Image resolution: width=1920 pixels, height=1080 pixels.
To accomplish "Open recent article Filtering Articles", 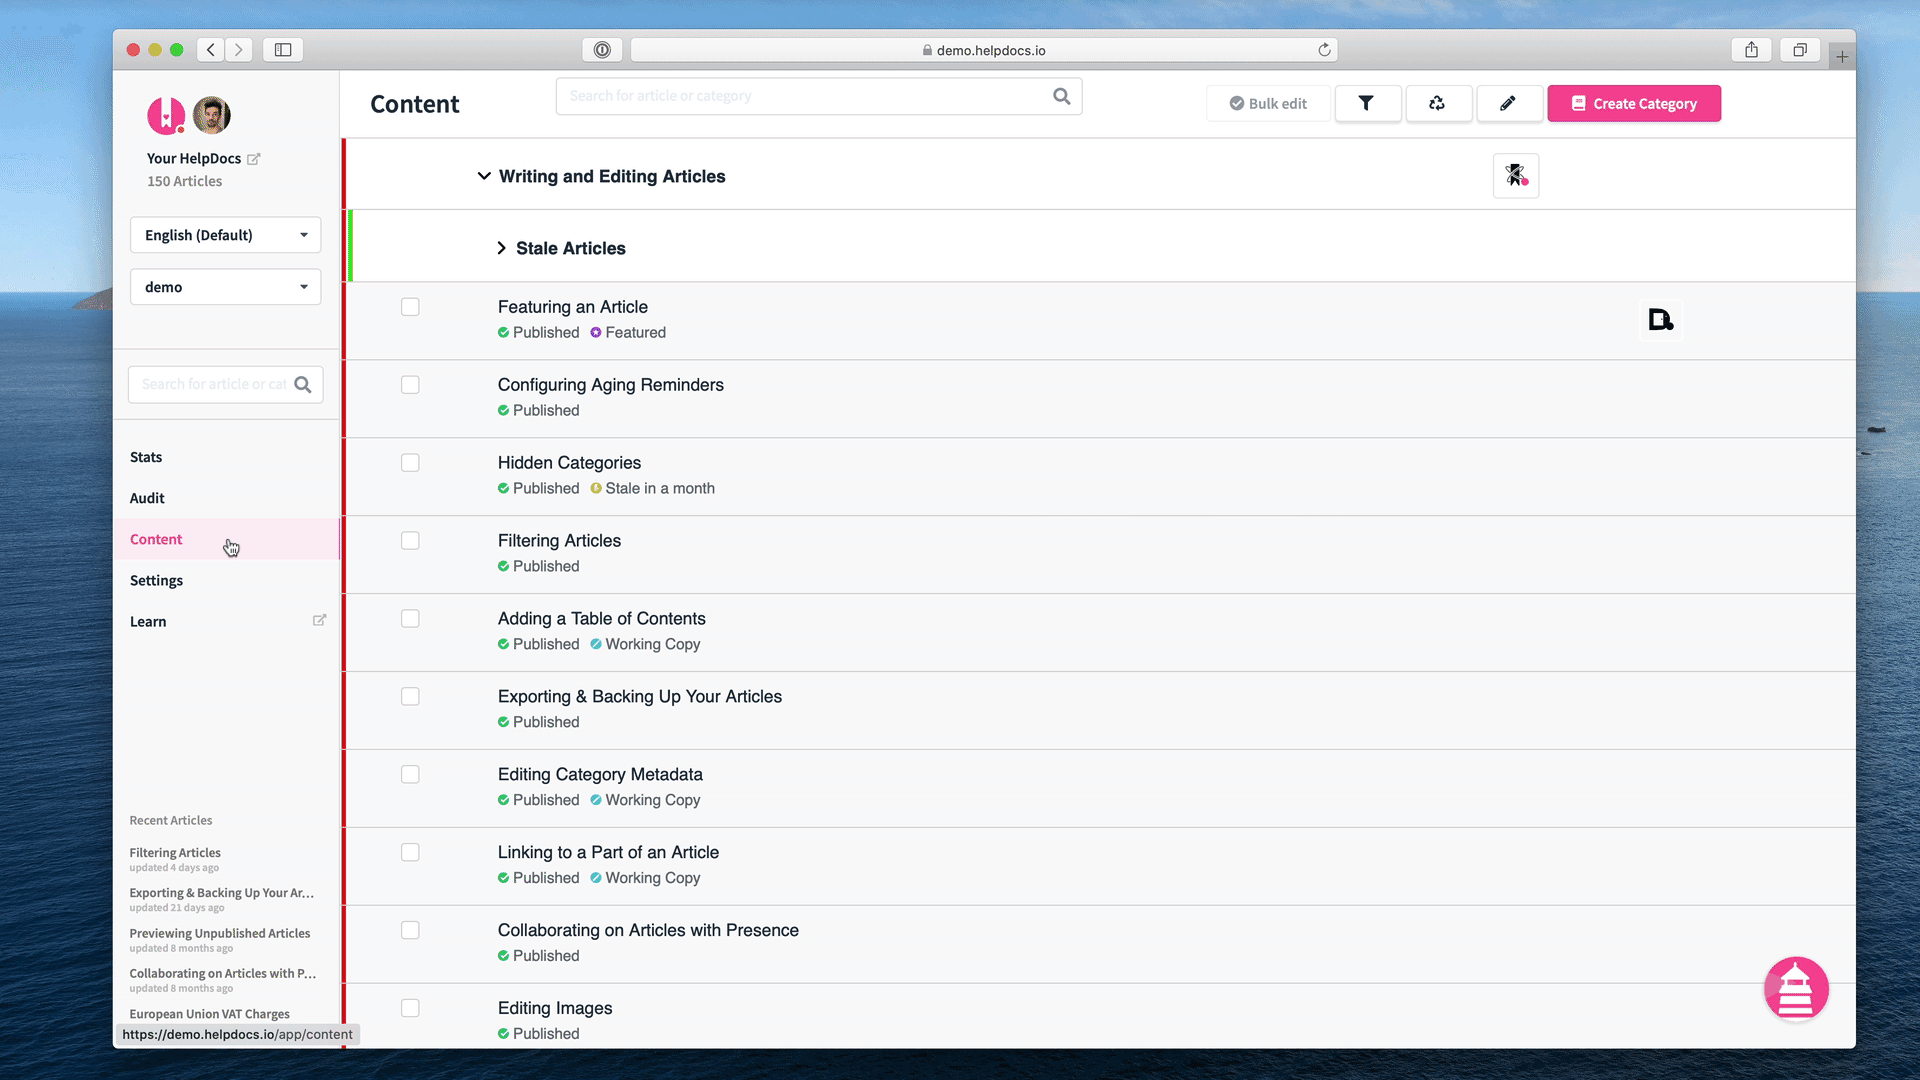I will pyautogui.click(x=175, y=853).
